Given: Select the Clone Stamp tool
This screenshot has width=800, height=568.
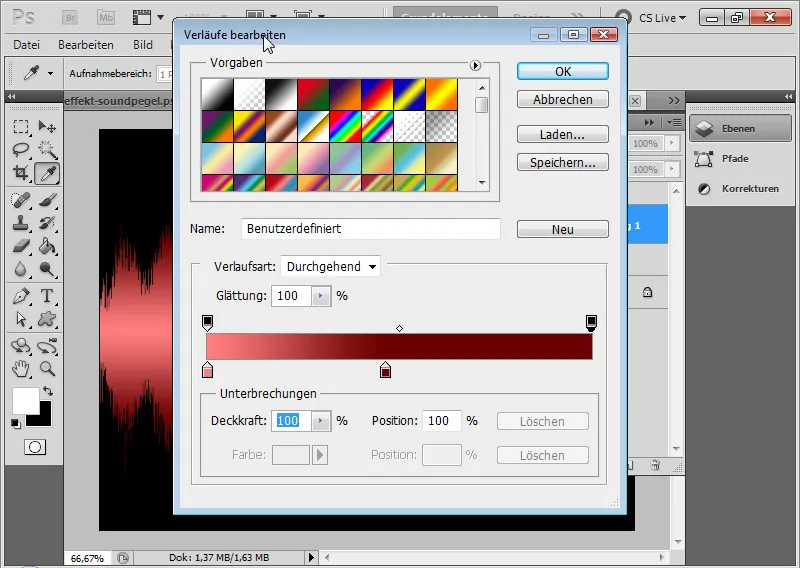Looking at the screenshot, I should 21,223.
